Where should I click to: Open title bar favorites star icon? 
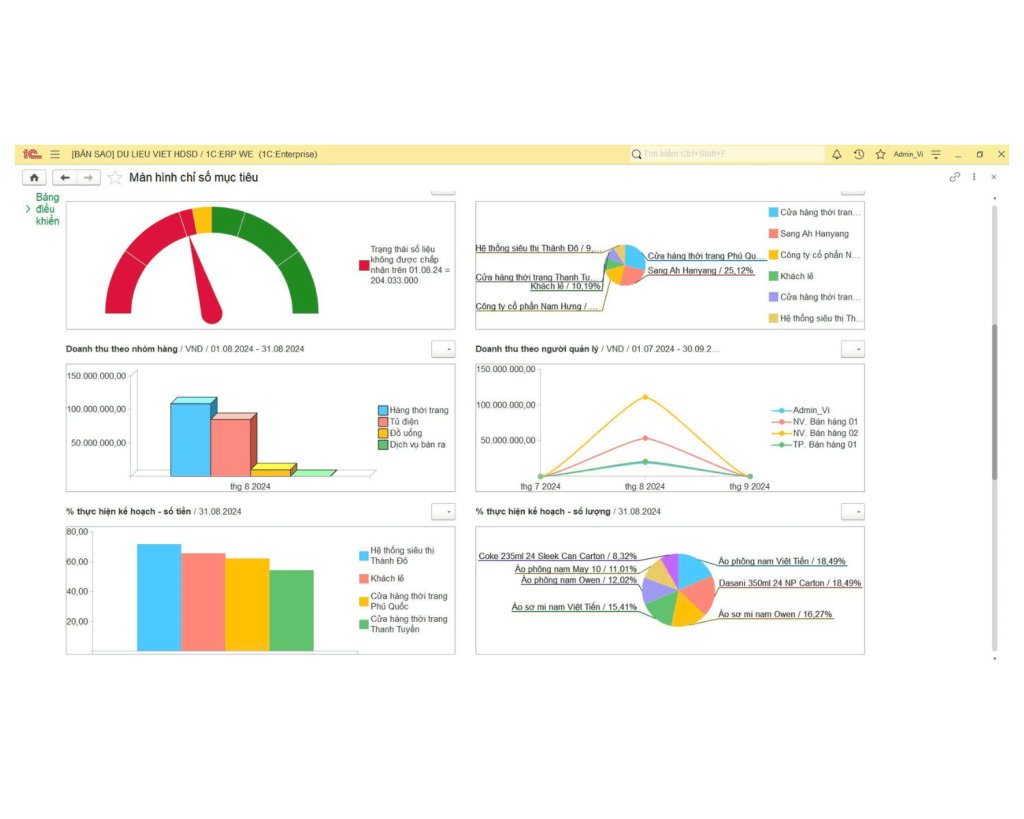pyautogui.click(x=880, y=154)
